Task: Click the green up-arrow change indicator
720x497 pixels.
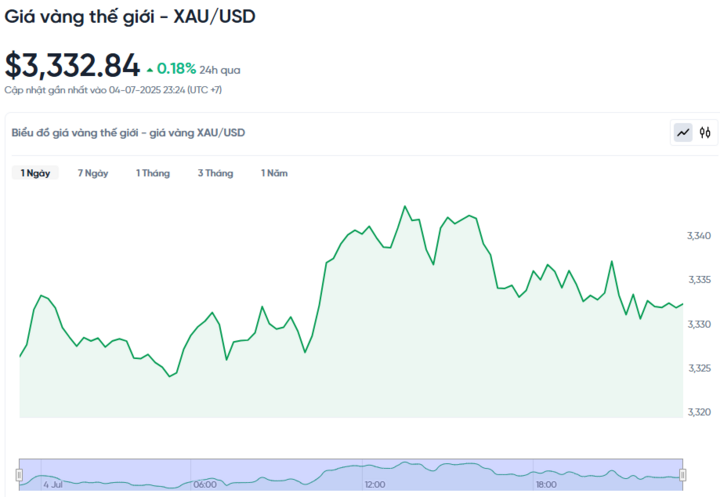Action: pyautogui.click(x=150, y=70)
